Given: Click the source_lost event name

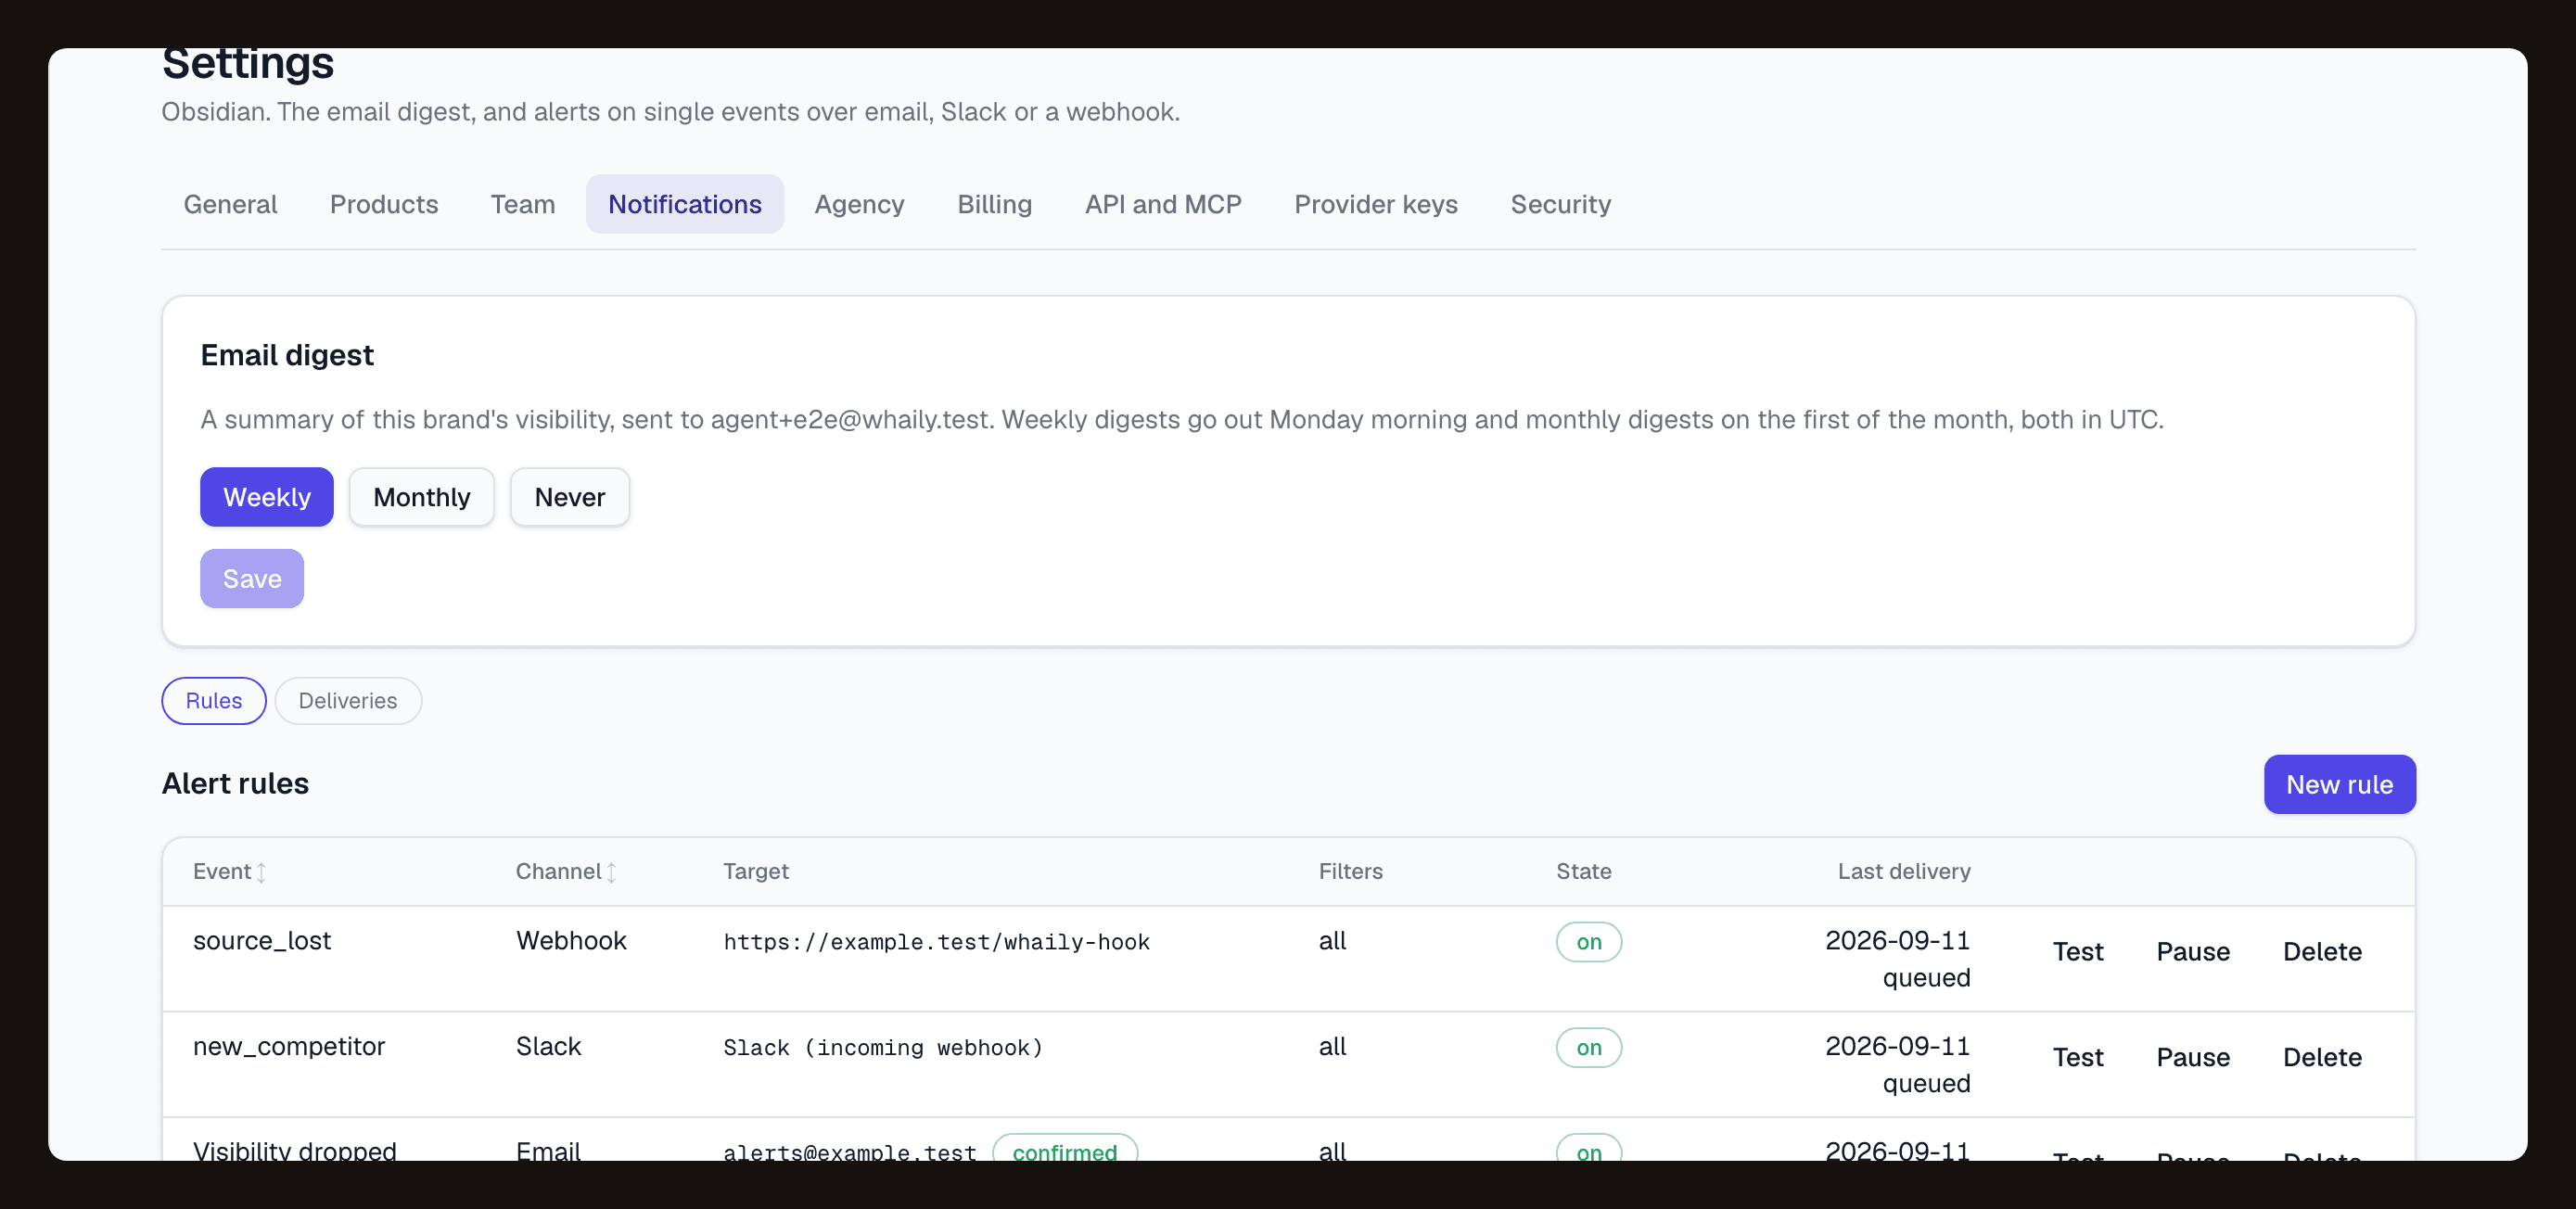Looking at the screenshot, I should (262, 941).
